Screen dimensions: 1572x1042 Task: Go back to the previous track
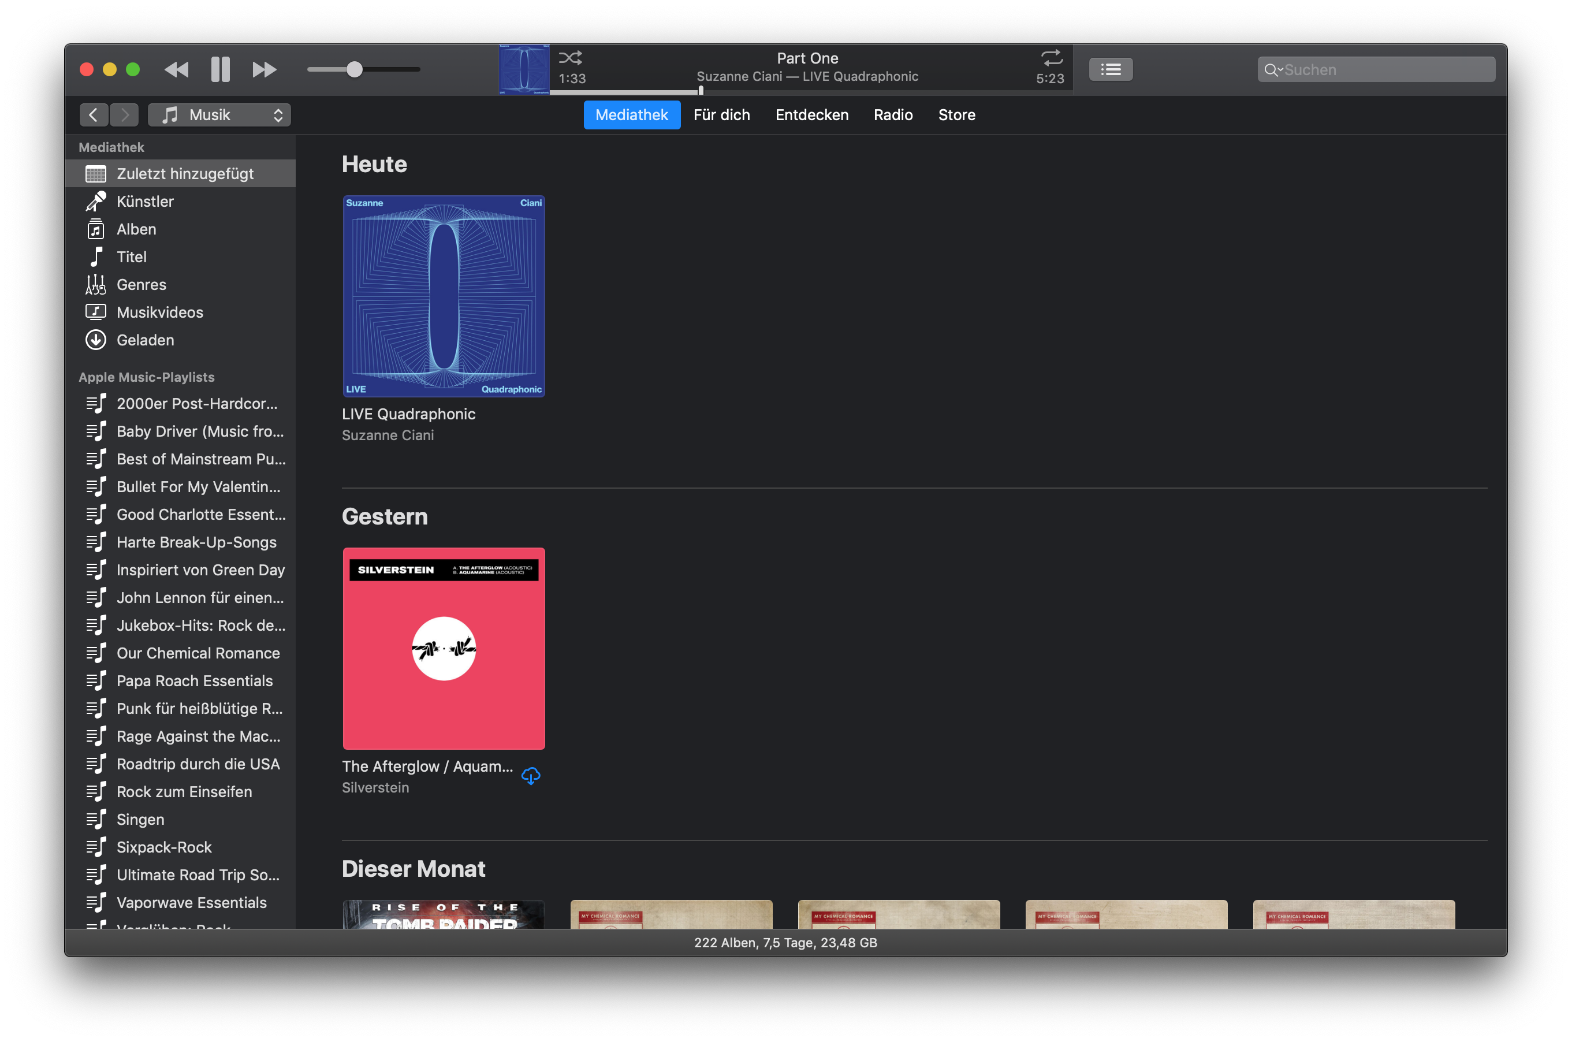[177, 69]
